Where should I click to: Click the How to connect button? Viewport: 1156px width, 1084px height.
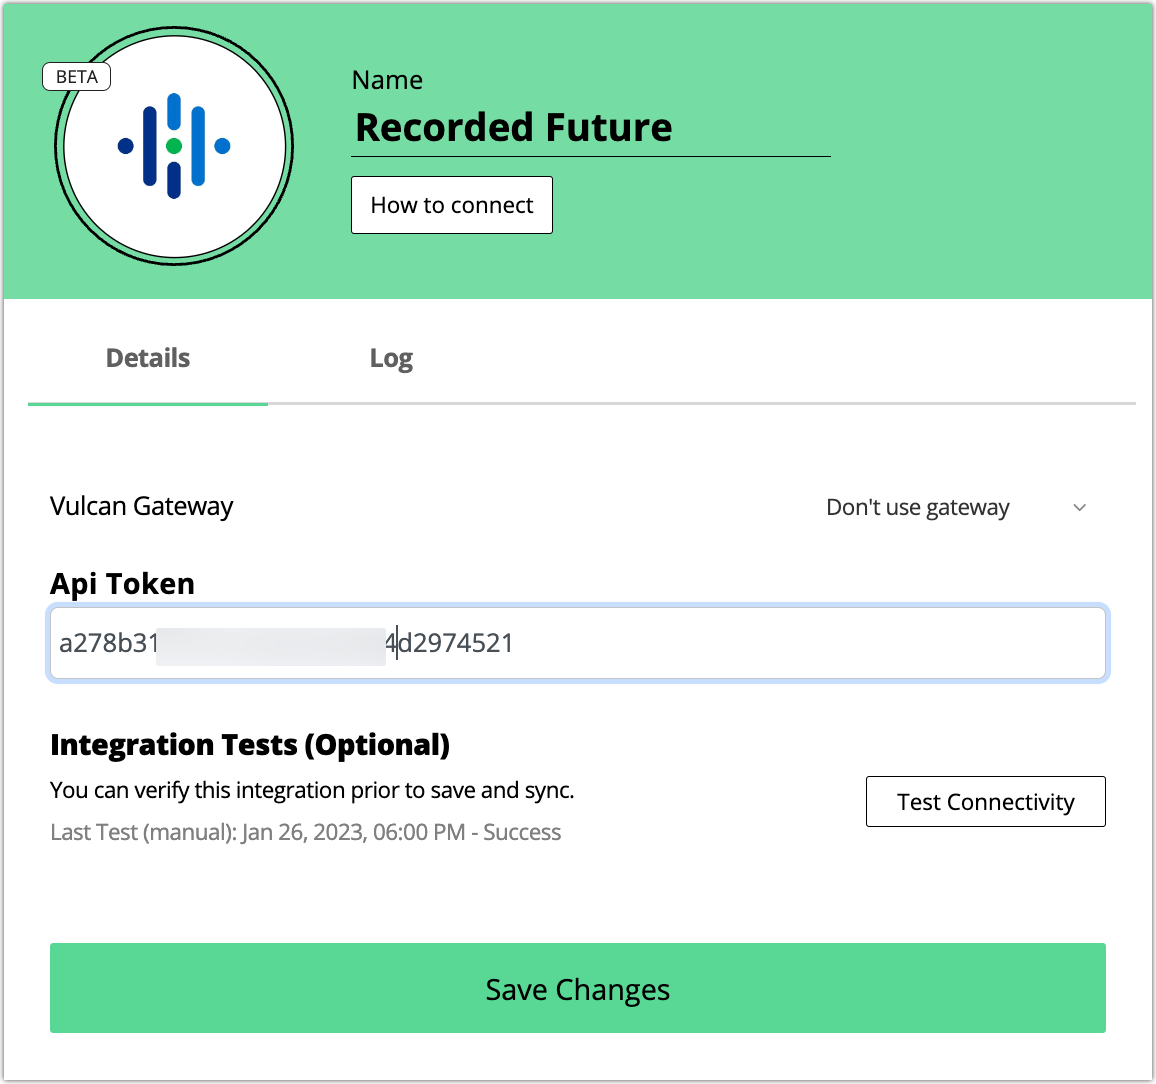tap(452, 205)
